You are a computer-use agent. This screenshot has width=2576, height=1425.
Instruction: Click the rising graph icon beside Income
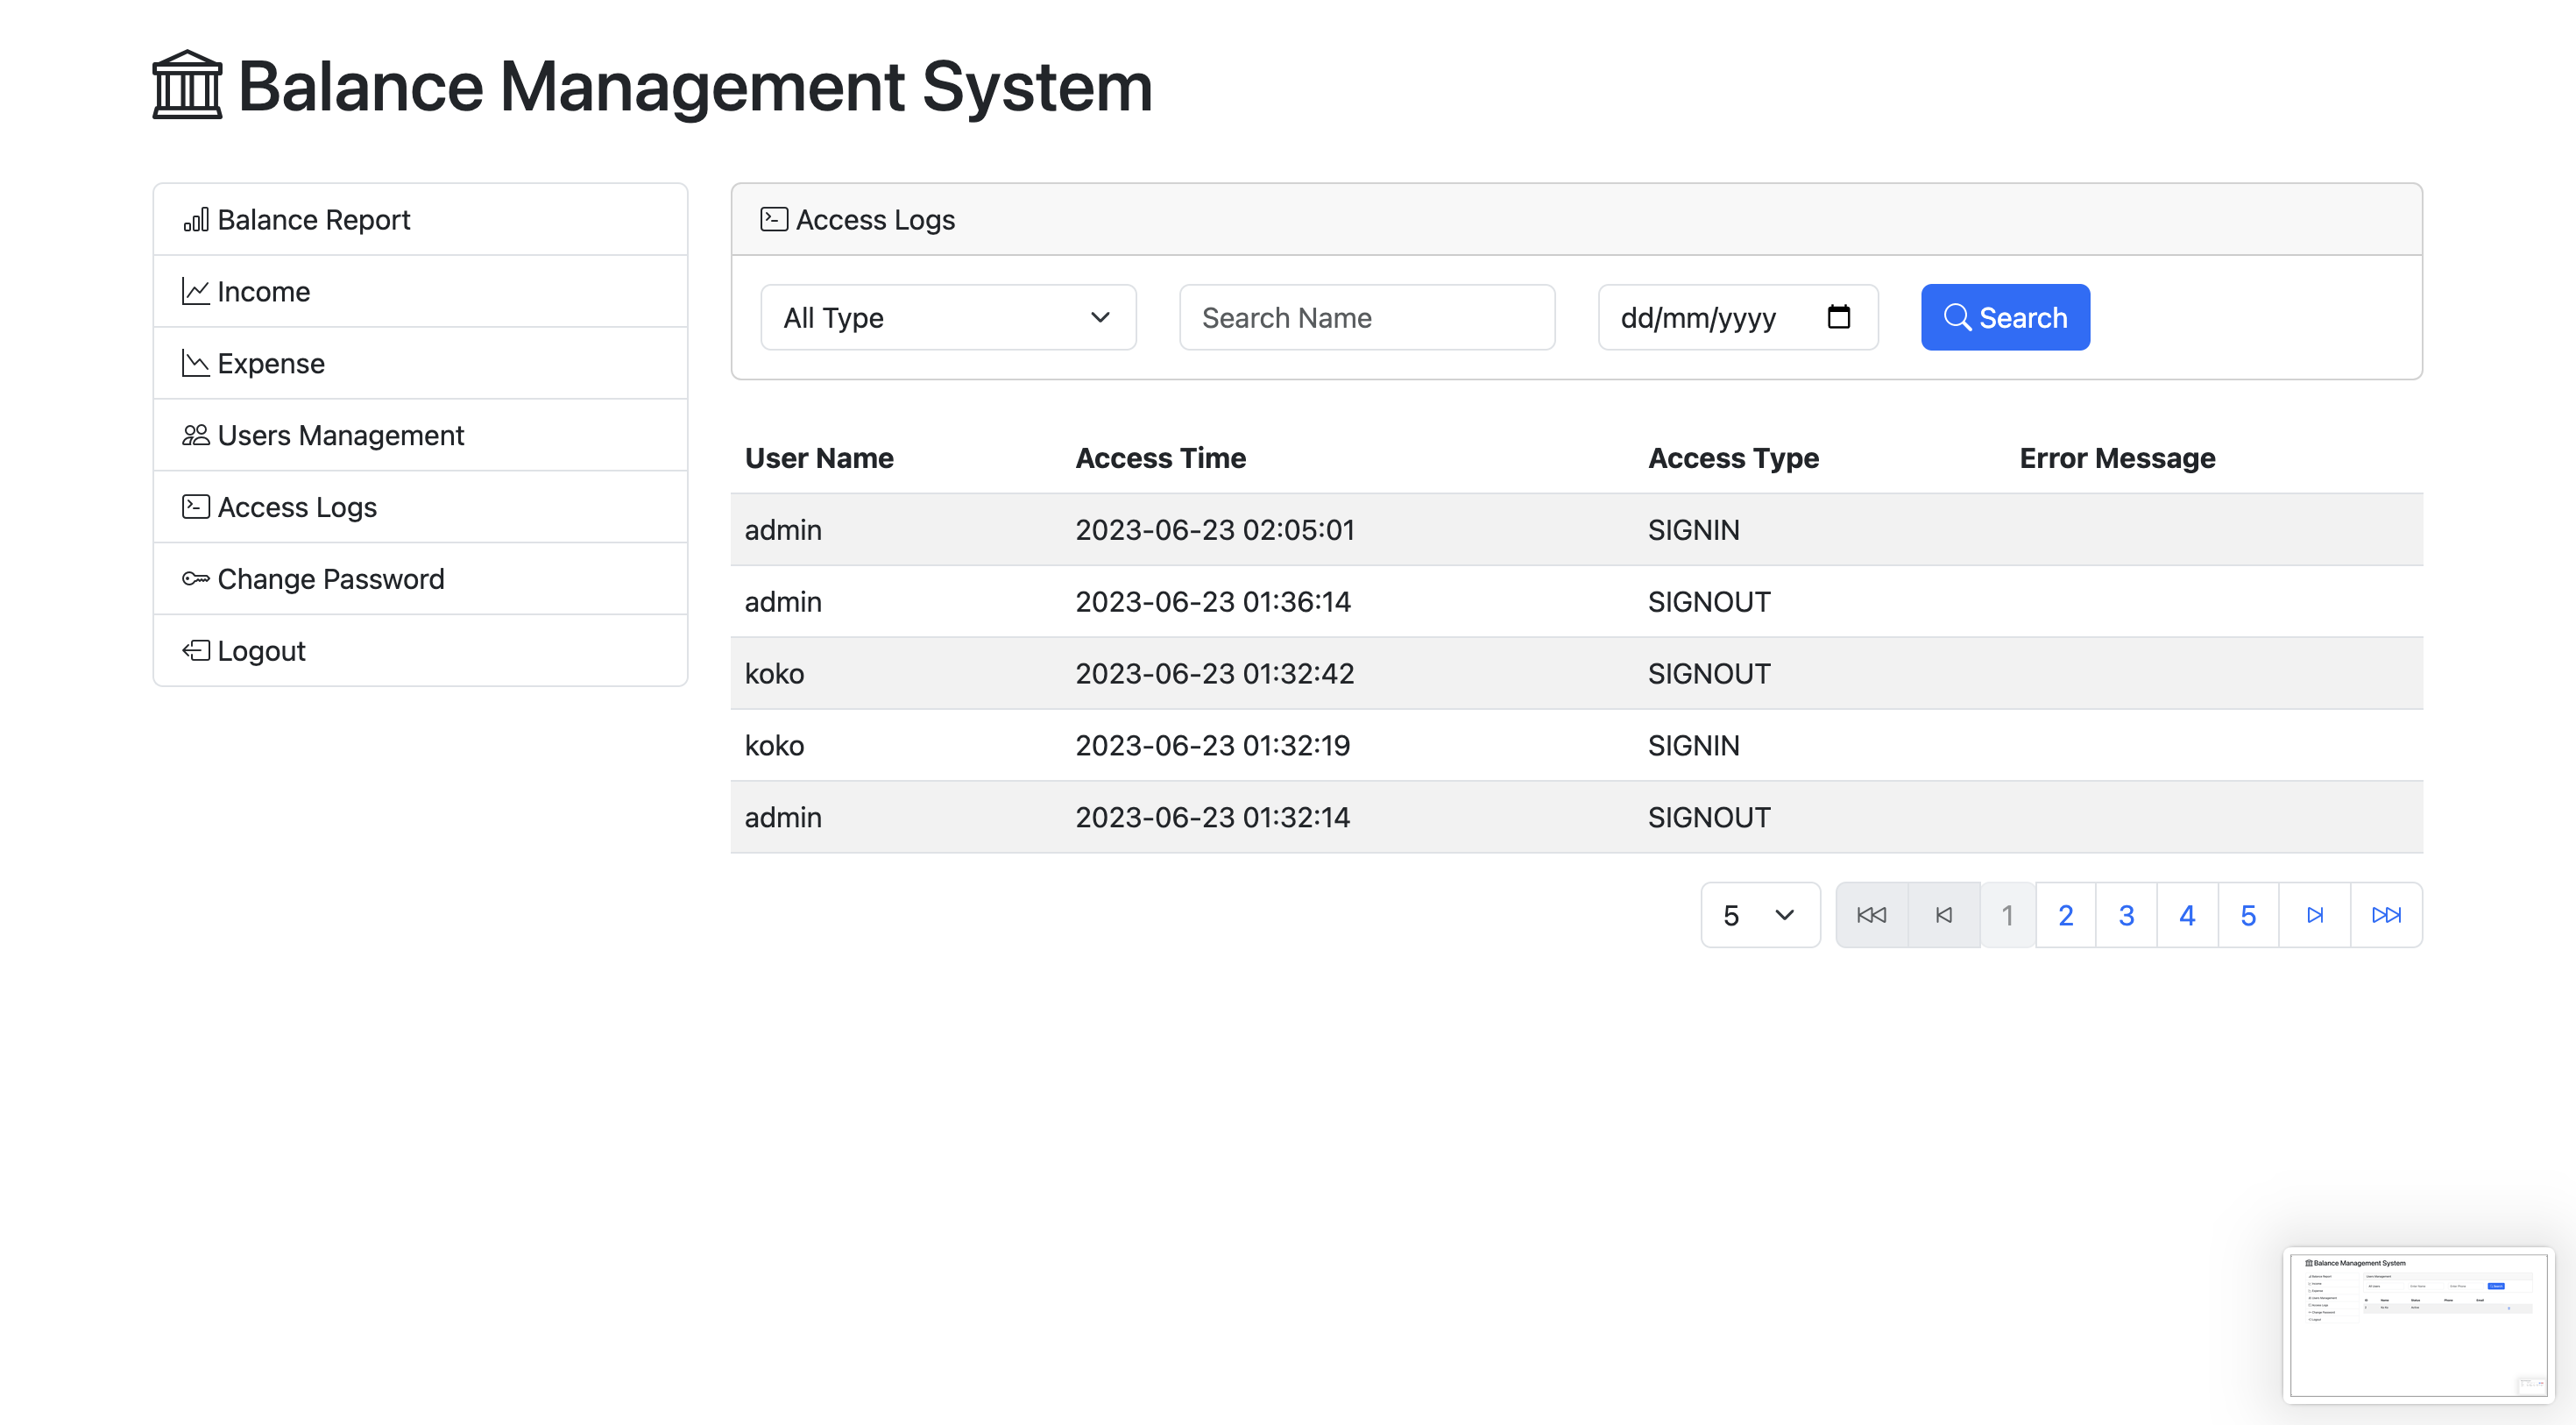tap(196, 291)
